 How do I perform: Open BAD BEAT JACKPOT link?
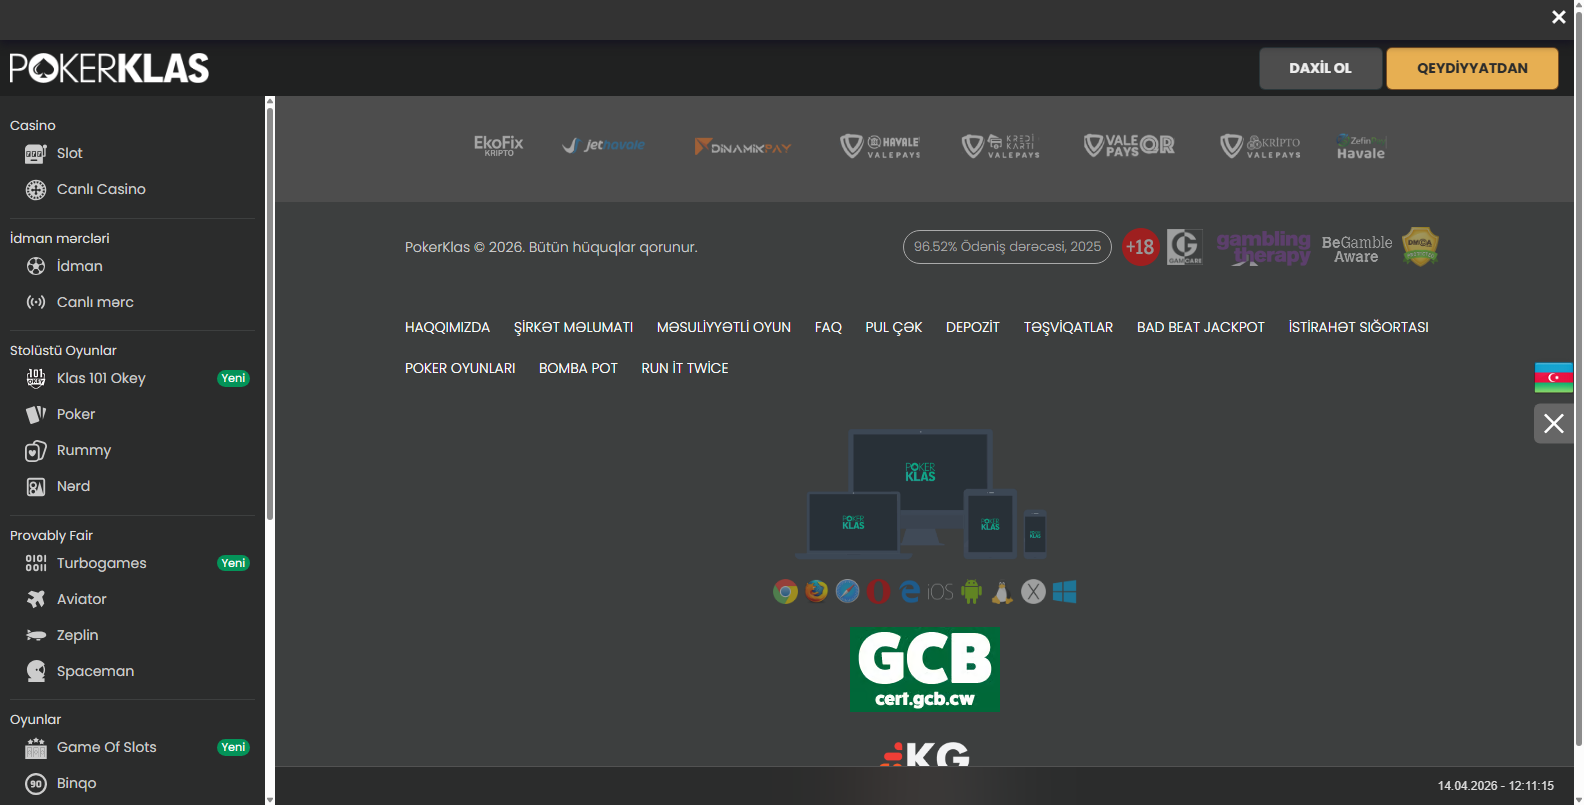point(1201,327)
